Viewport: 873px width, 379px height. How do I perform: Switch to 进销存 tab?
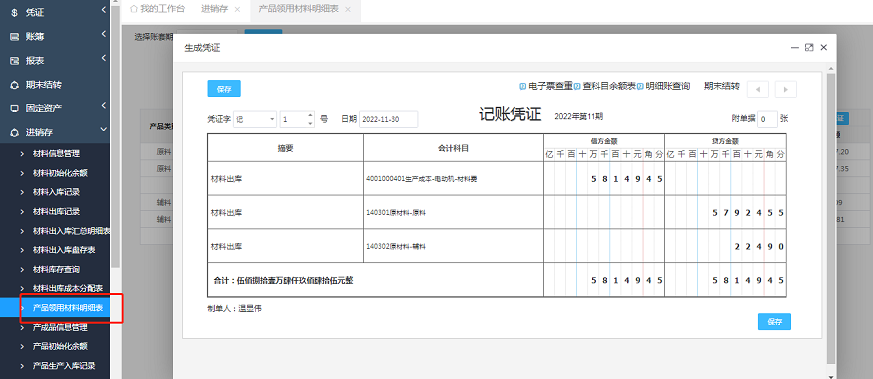[x=214, y=9]
